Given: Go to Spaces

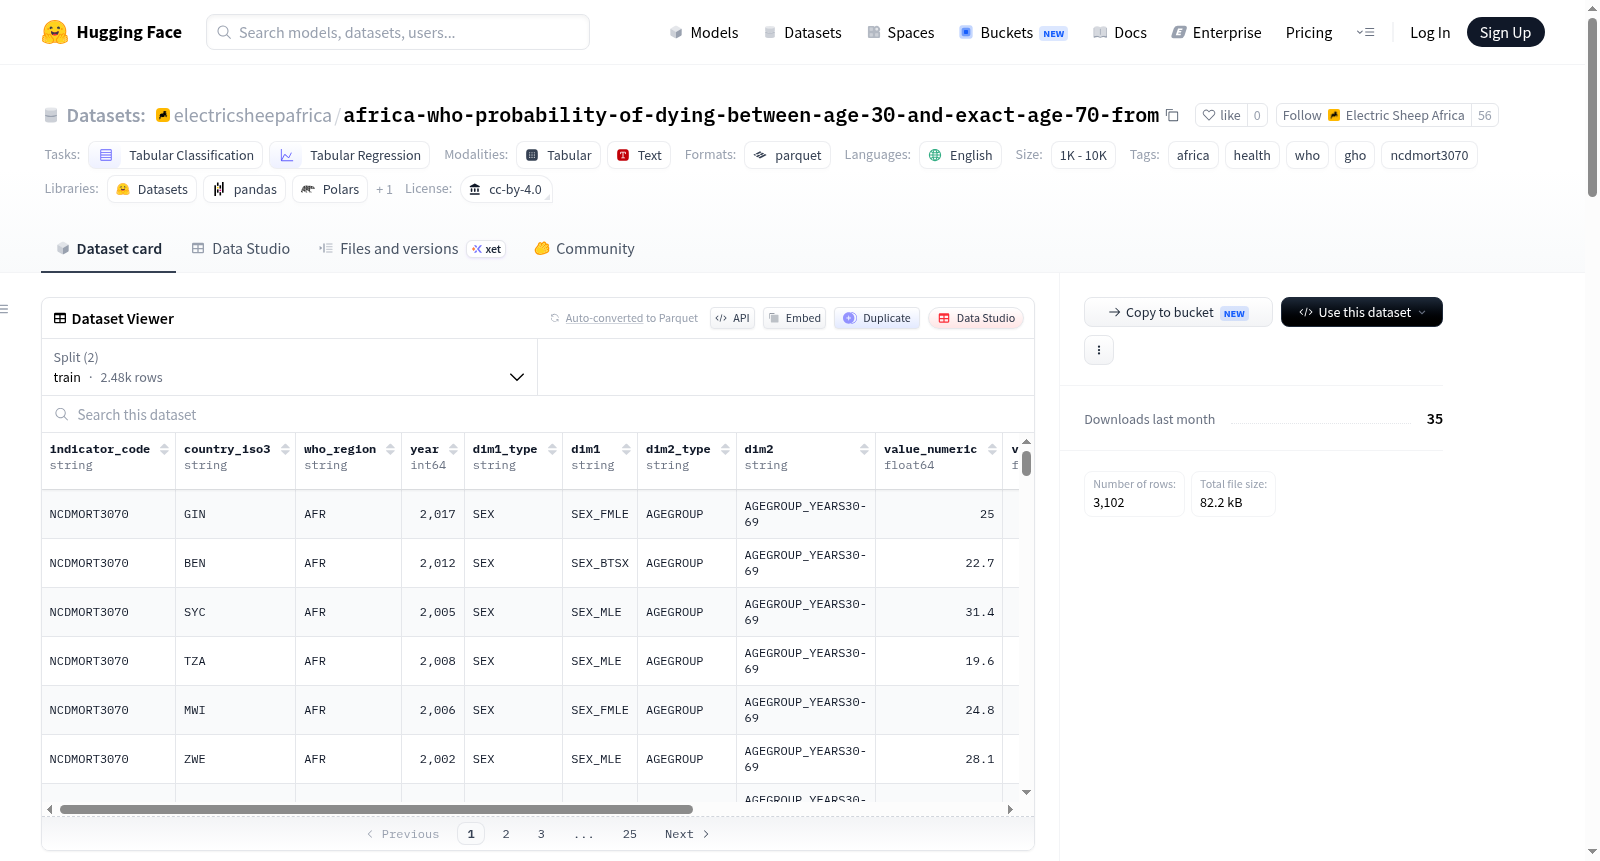Looking at the screenshot, I should click(901, 33).
